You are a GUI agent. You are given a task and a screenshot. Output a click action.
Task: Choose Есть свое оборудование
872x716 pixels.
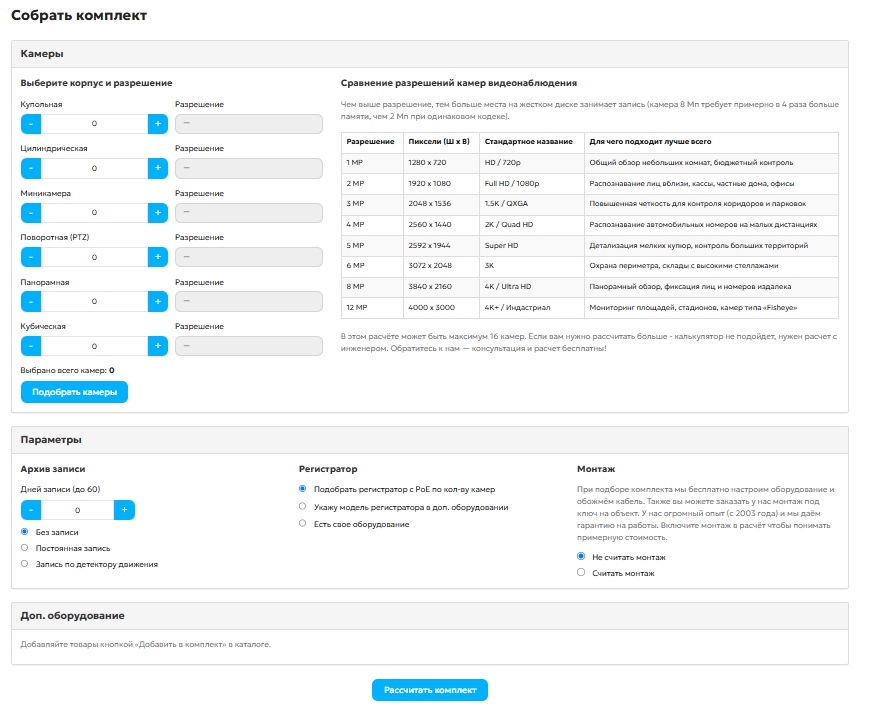[x=303, y=524]
